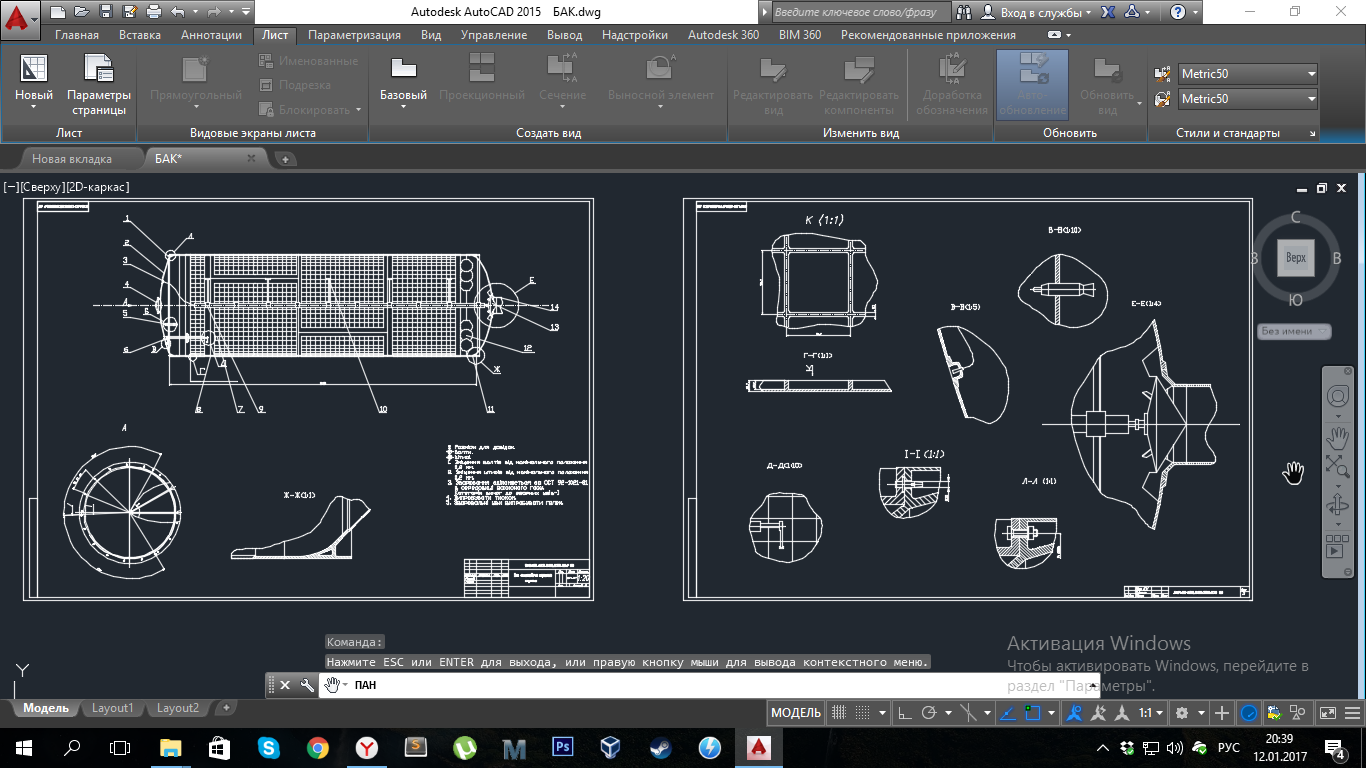The image size is (1366, 768).
Task: Click the ViewCube Верх top face
Action: tap(1296, 258)
